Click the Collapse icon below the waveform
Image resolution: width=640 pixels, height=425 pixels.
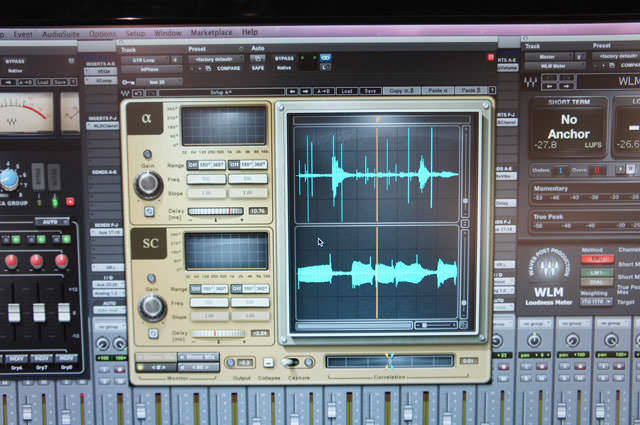(x=268, y=362)
